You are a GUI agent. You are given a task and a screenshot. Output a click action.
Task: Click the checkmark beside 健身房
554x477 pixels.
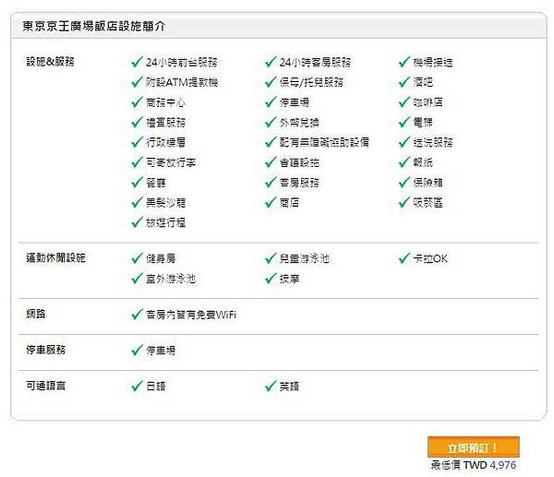[137, 259]
